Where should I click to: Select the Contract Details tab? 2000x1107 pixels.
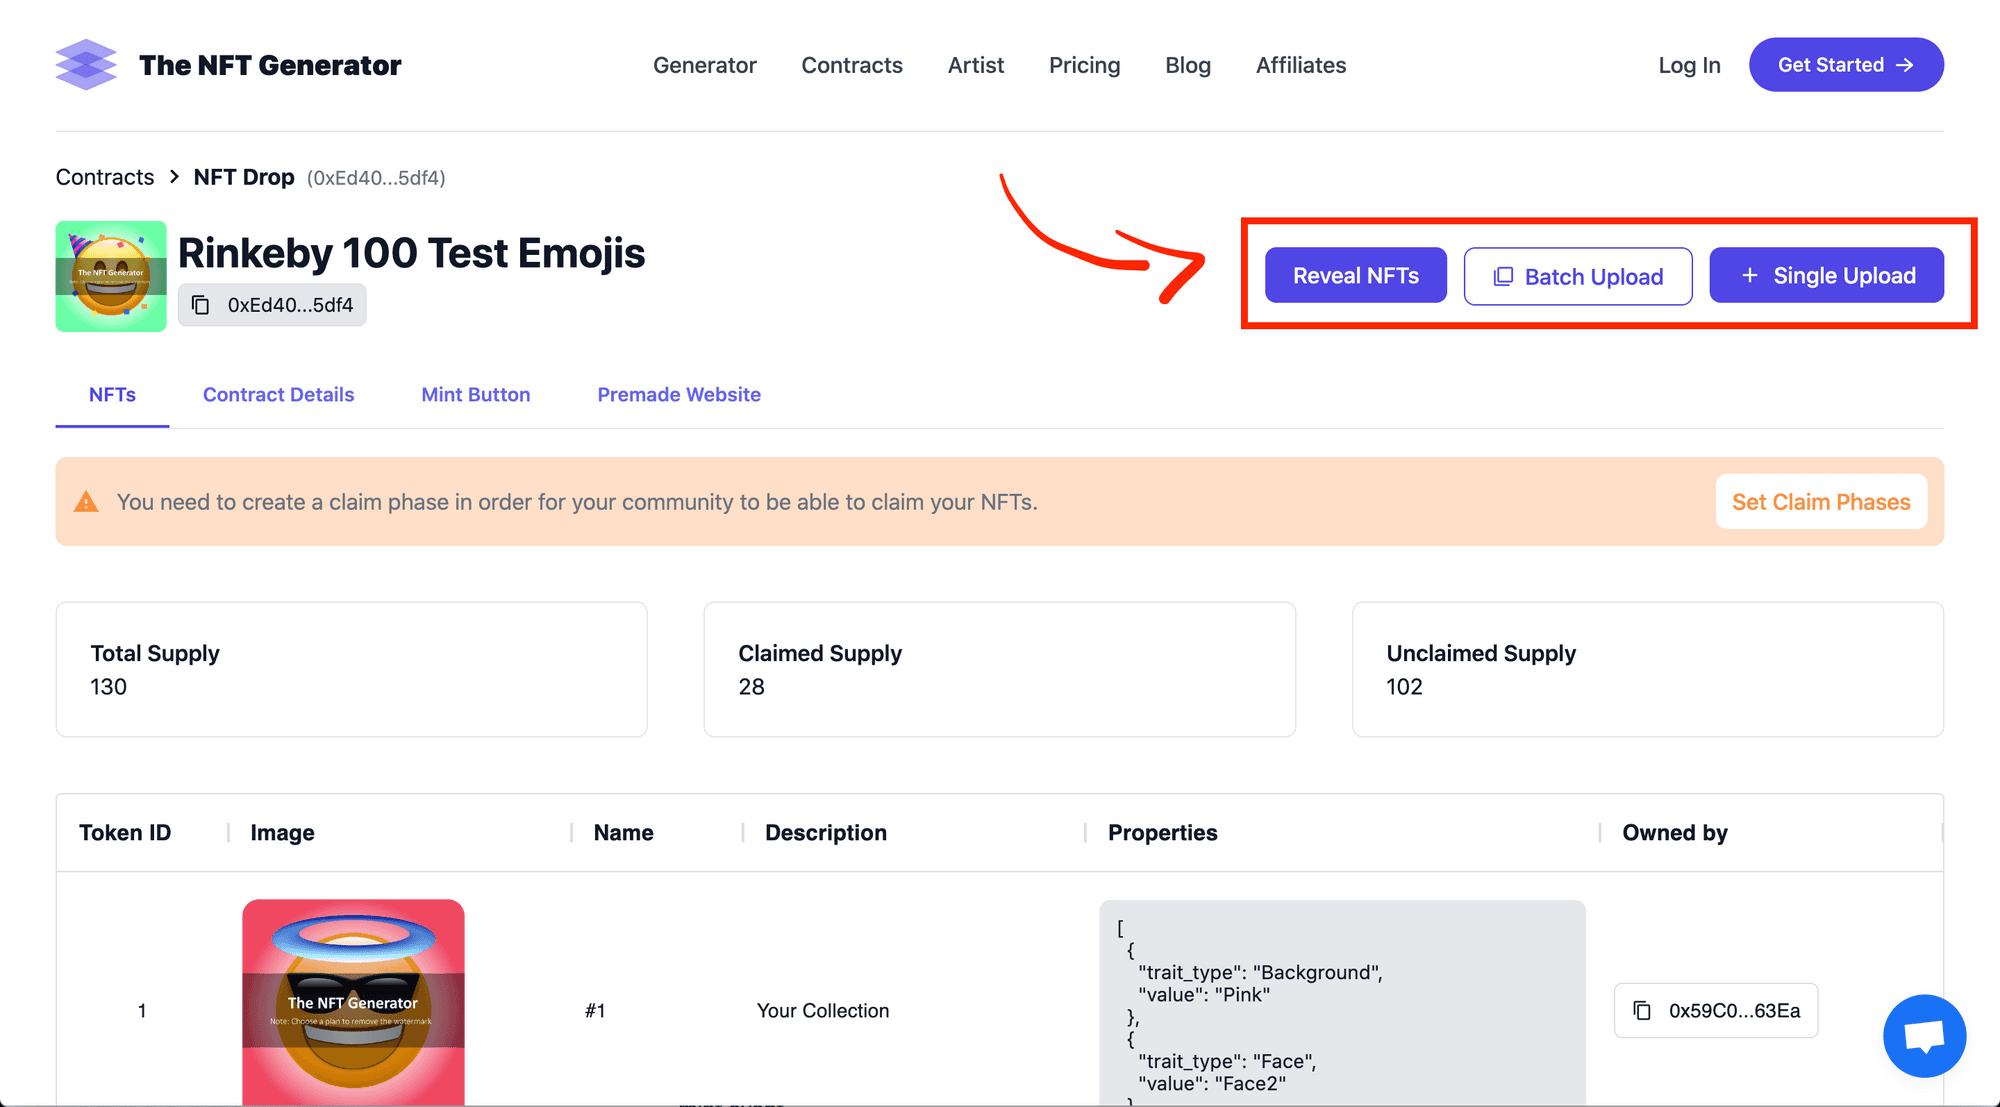tap(278, 394)
